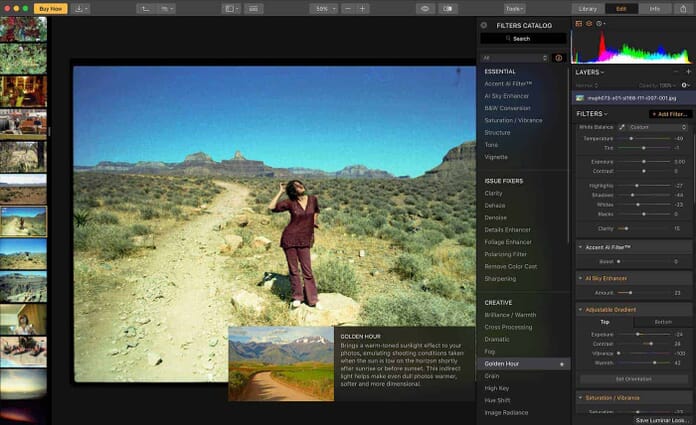Switch to the Library tab
This screenshot has height=425, width=696.
587,8
